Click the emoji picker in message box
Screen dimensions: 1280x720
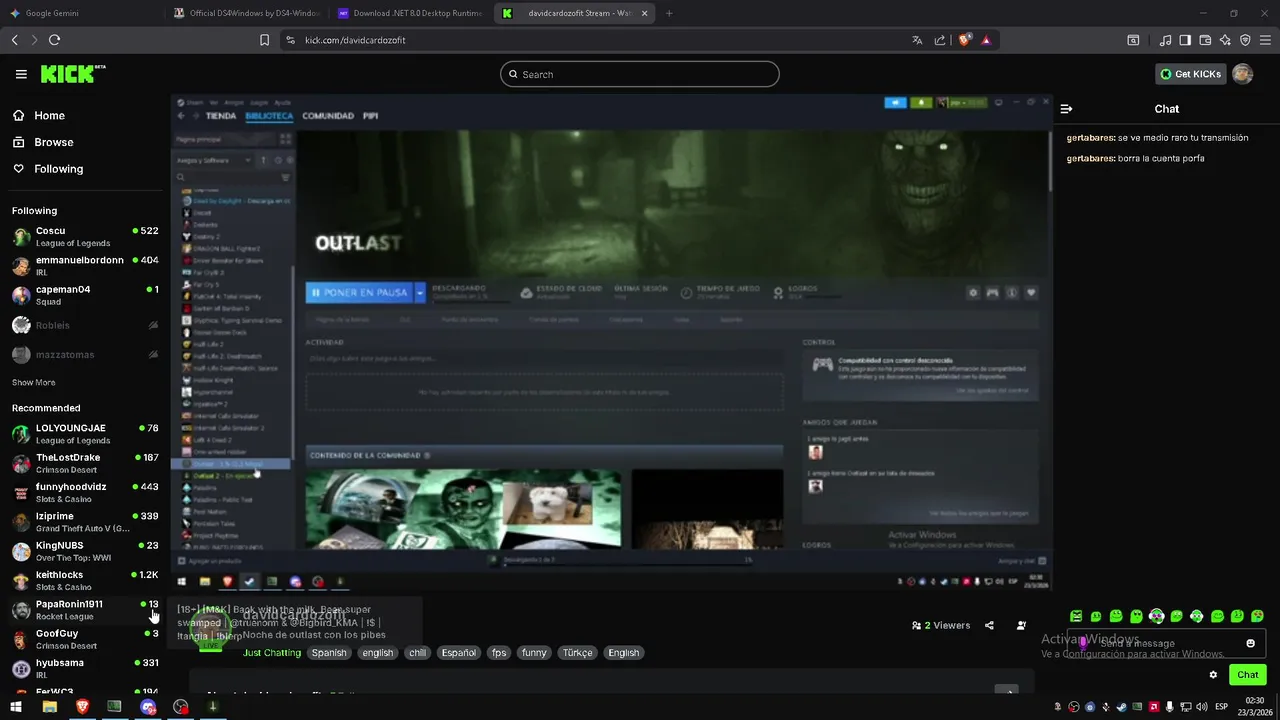[1250, 643]
